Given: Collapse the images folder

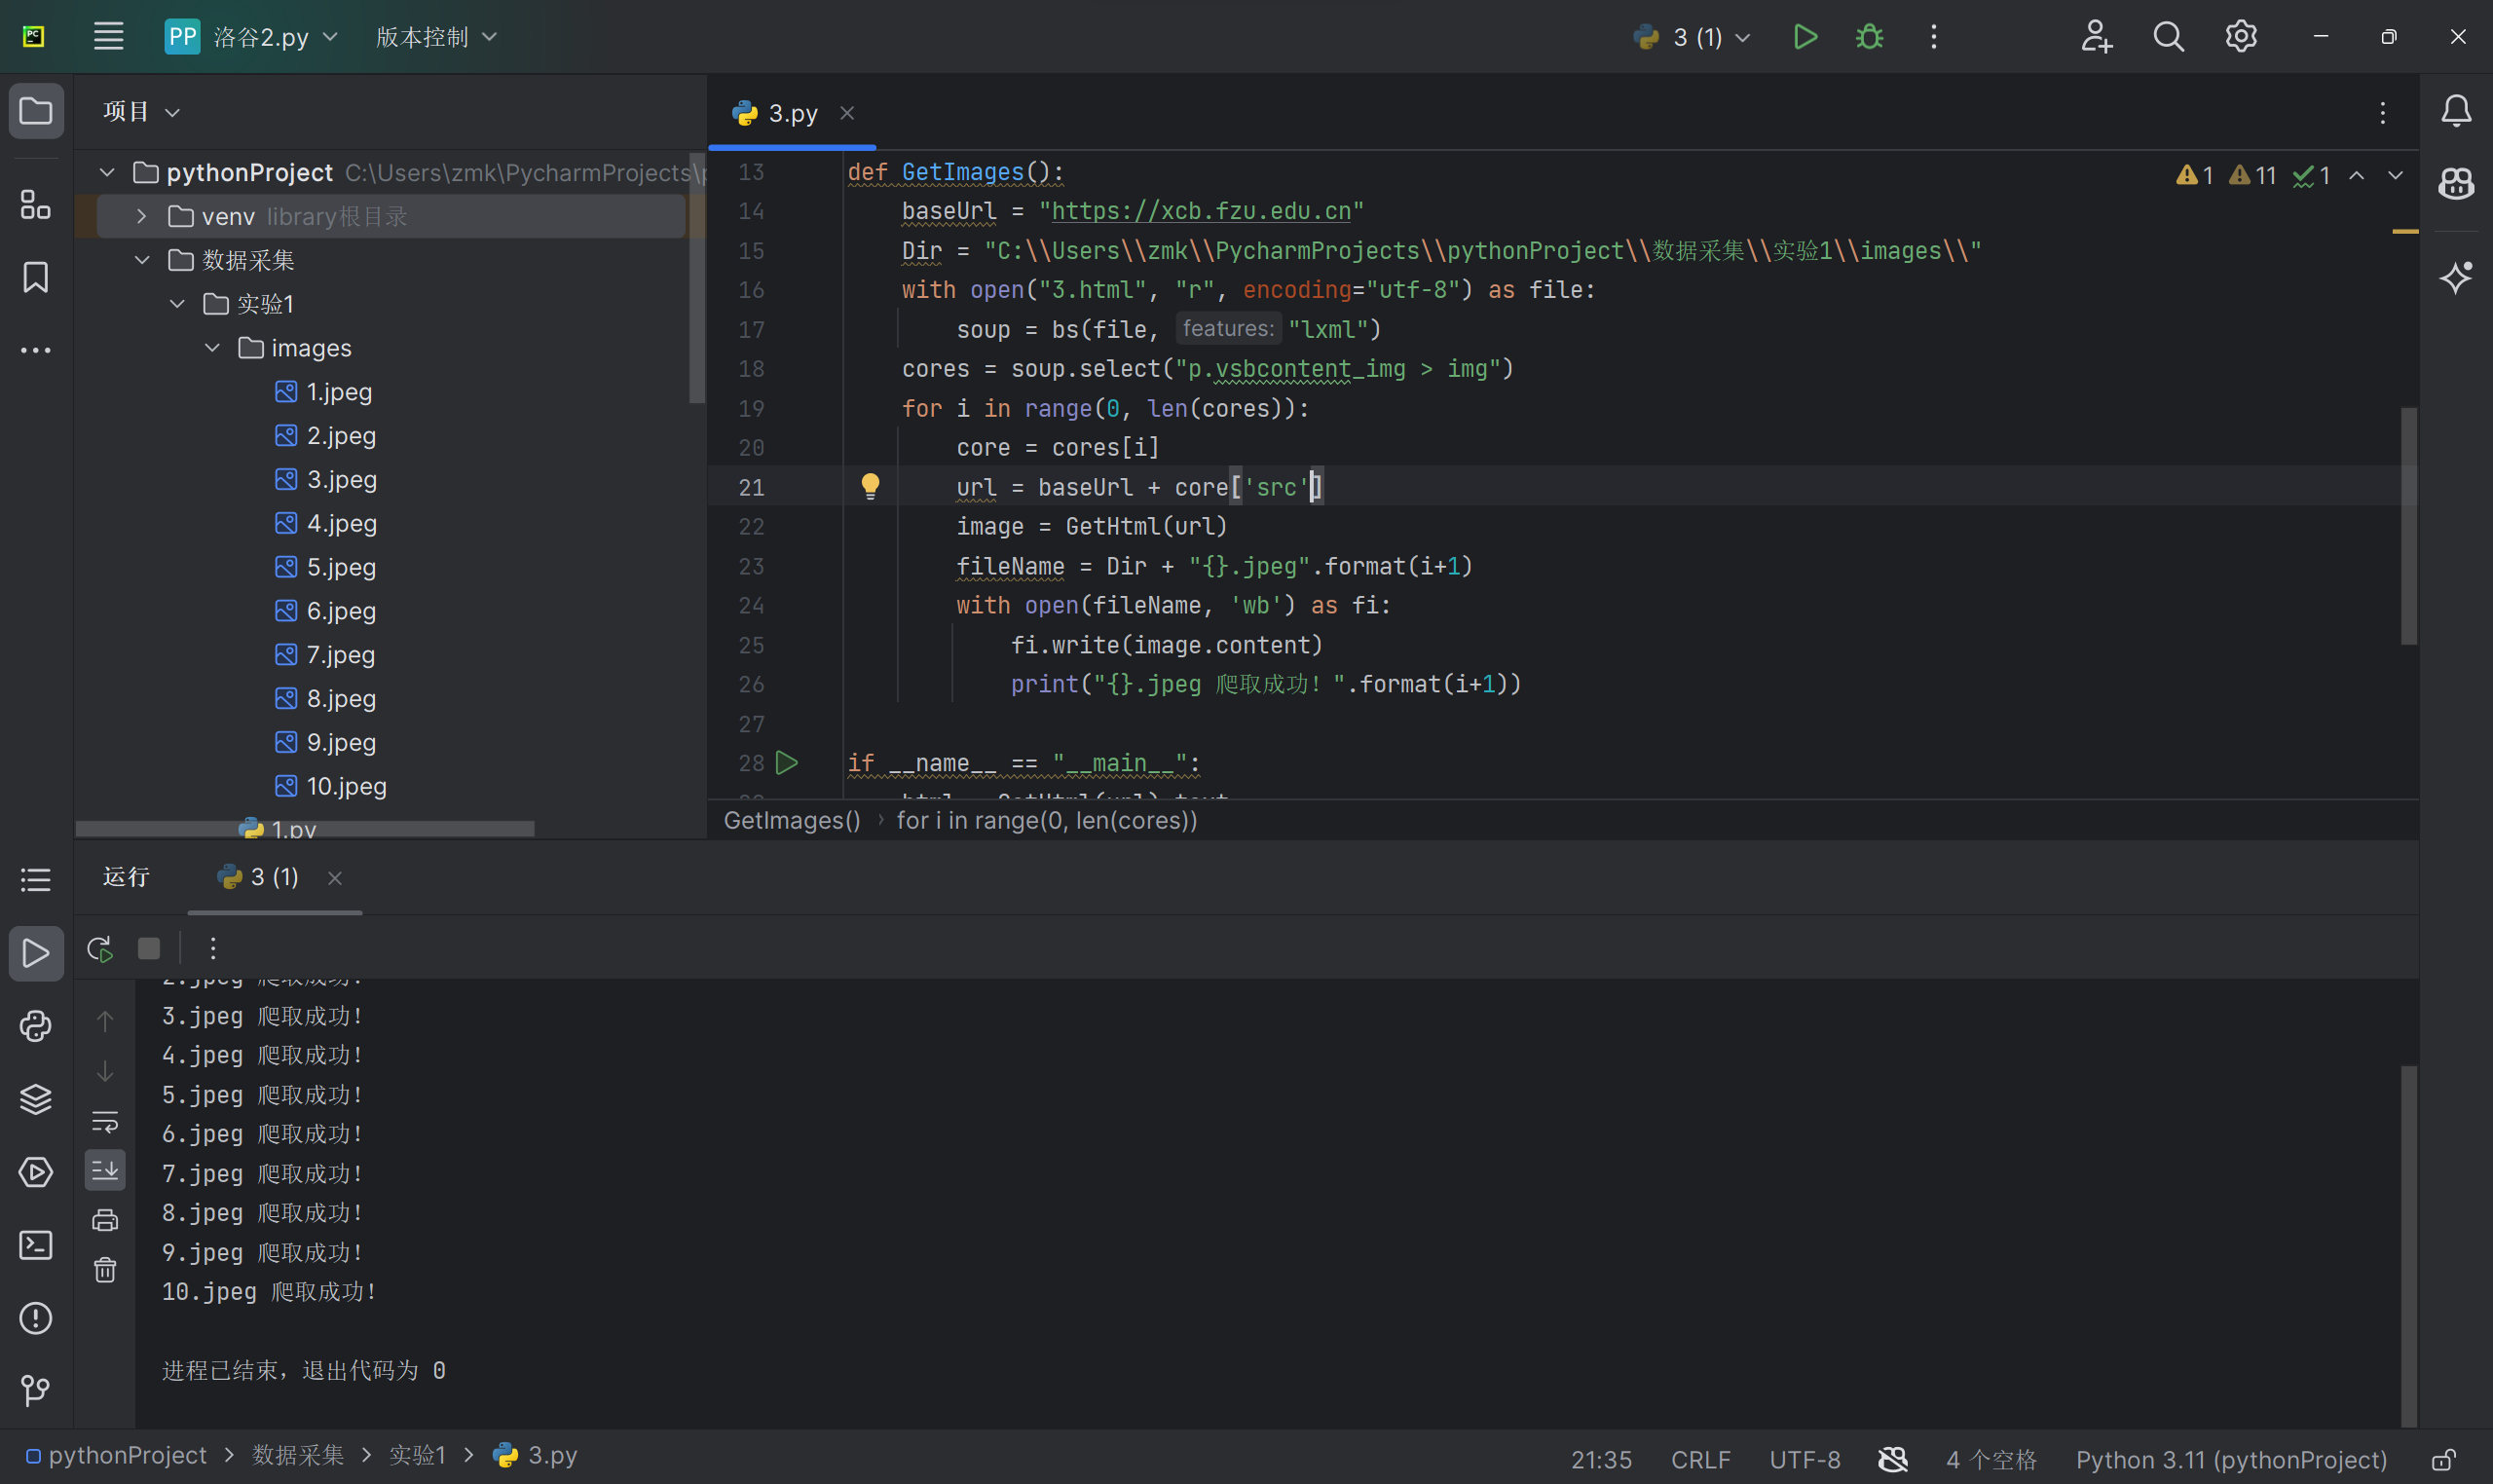Looking at the screenshot, I should pyautogui.click(x=213, y=348).
